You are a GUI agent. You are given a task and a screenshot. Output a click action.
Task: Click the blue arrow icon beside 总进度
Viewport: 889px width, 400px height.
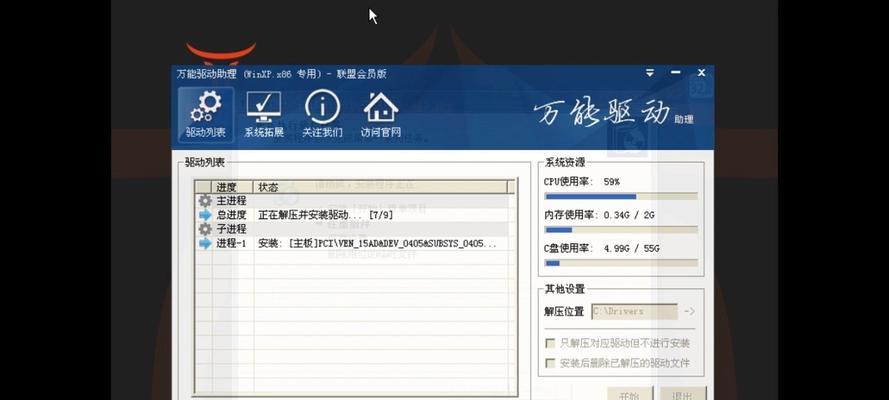(205, 215)
